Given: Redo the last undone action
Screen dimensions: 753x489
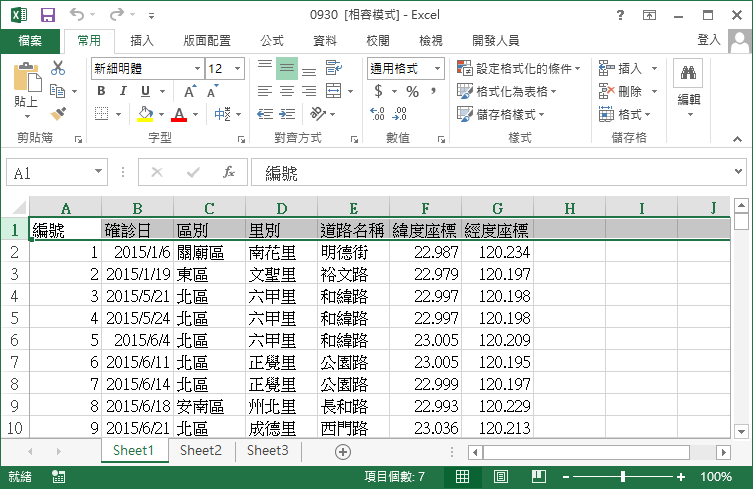Looking at the screenshot, I should point(117,14).
